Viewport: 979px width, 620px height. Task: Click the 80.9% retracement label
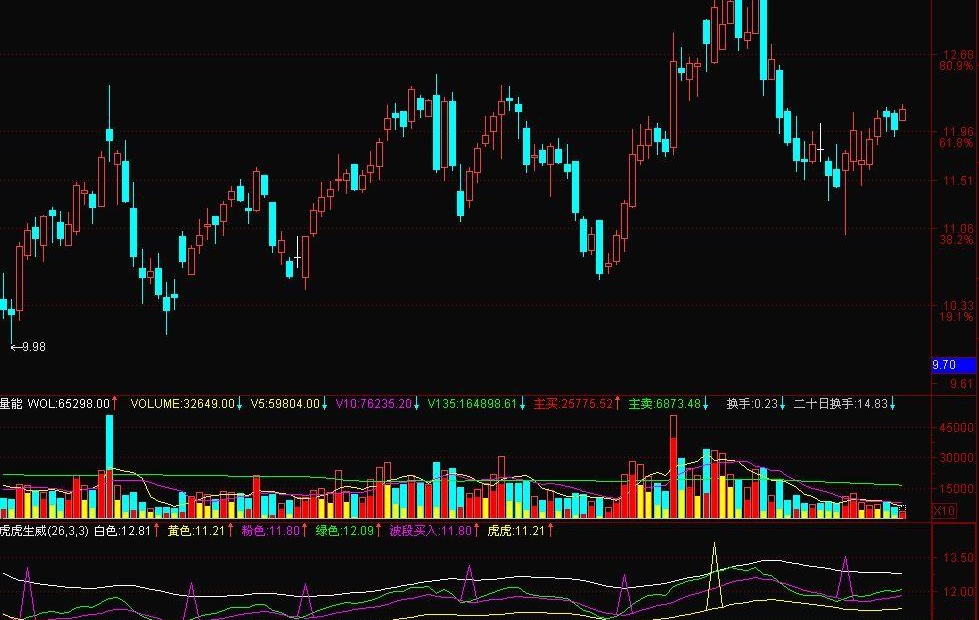956,66
